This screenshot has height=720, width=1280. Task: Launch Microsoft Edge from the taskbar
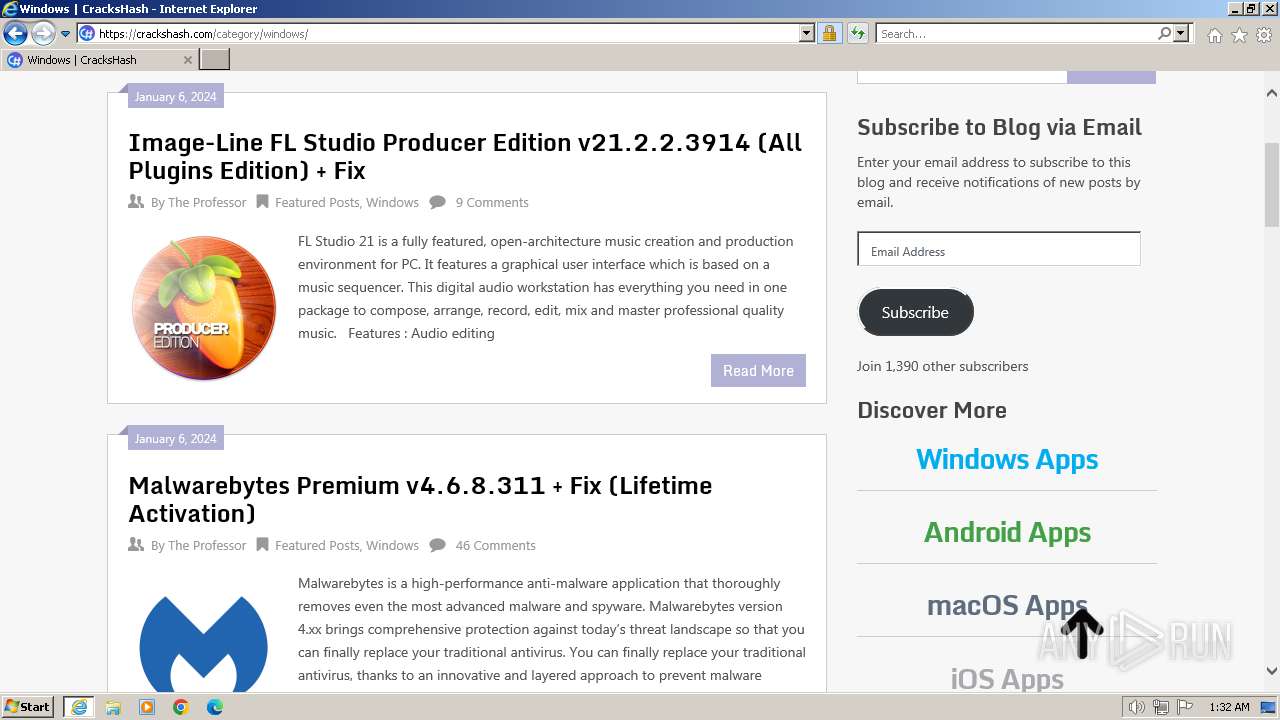tap(215, 707)
